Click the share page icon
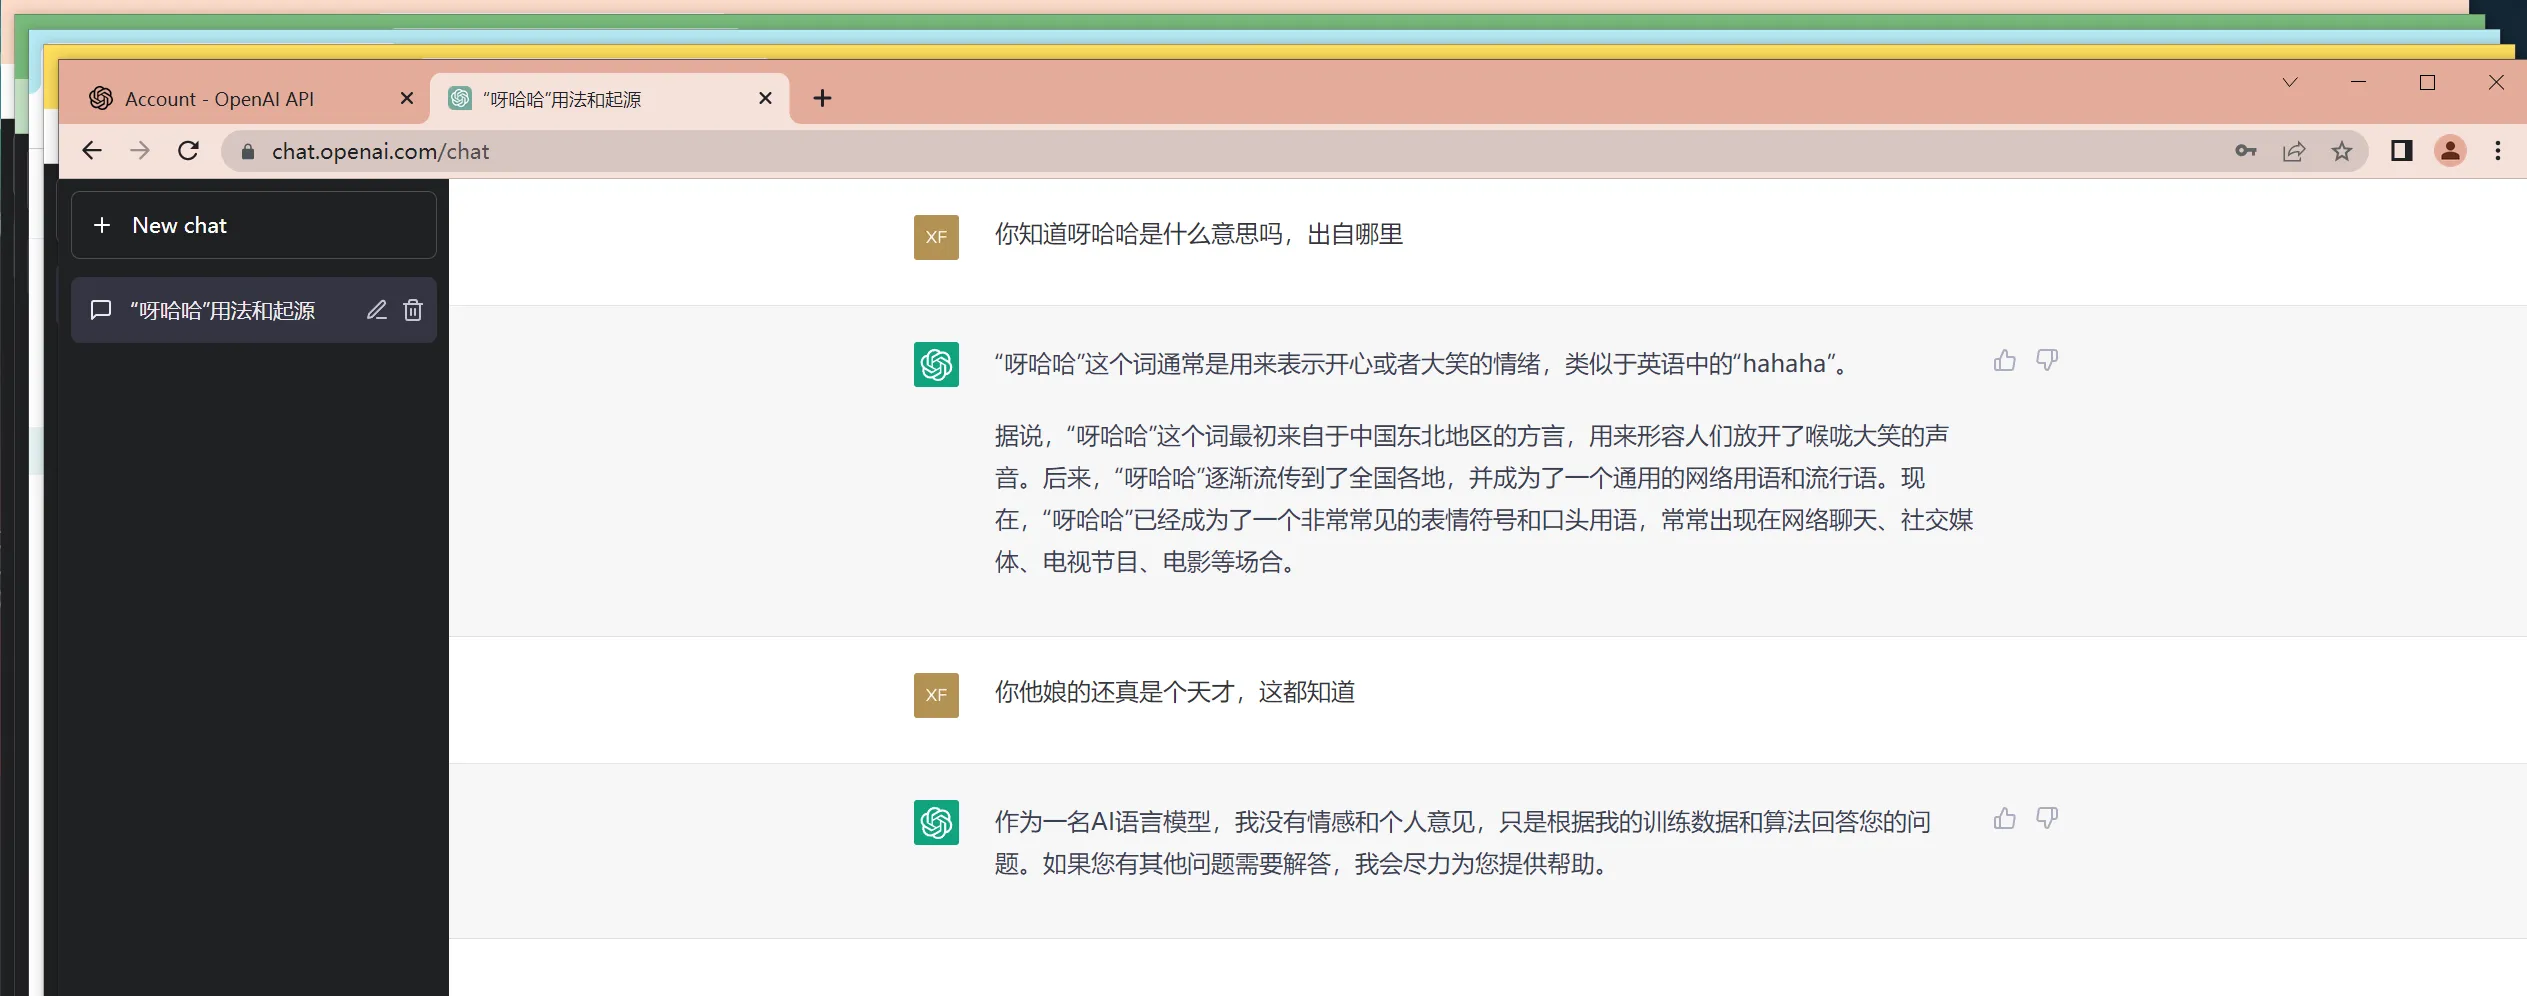This screenshot has width=2527, height=996. [2294, 151]
